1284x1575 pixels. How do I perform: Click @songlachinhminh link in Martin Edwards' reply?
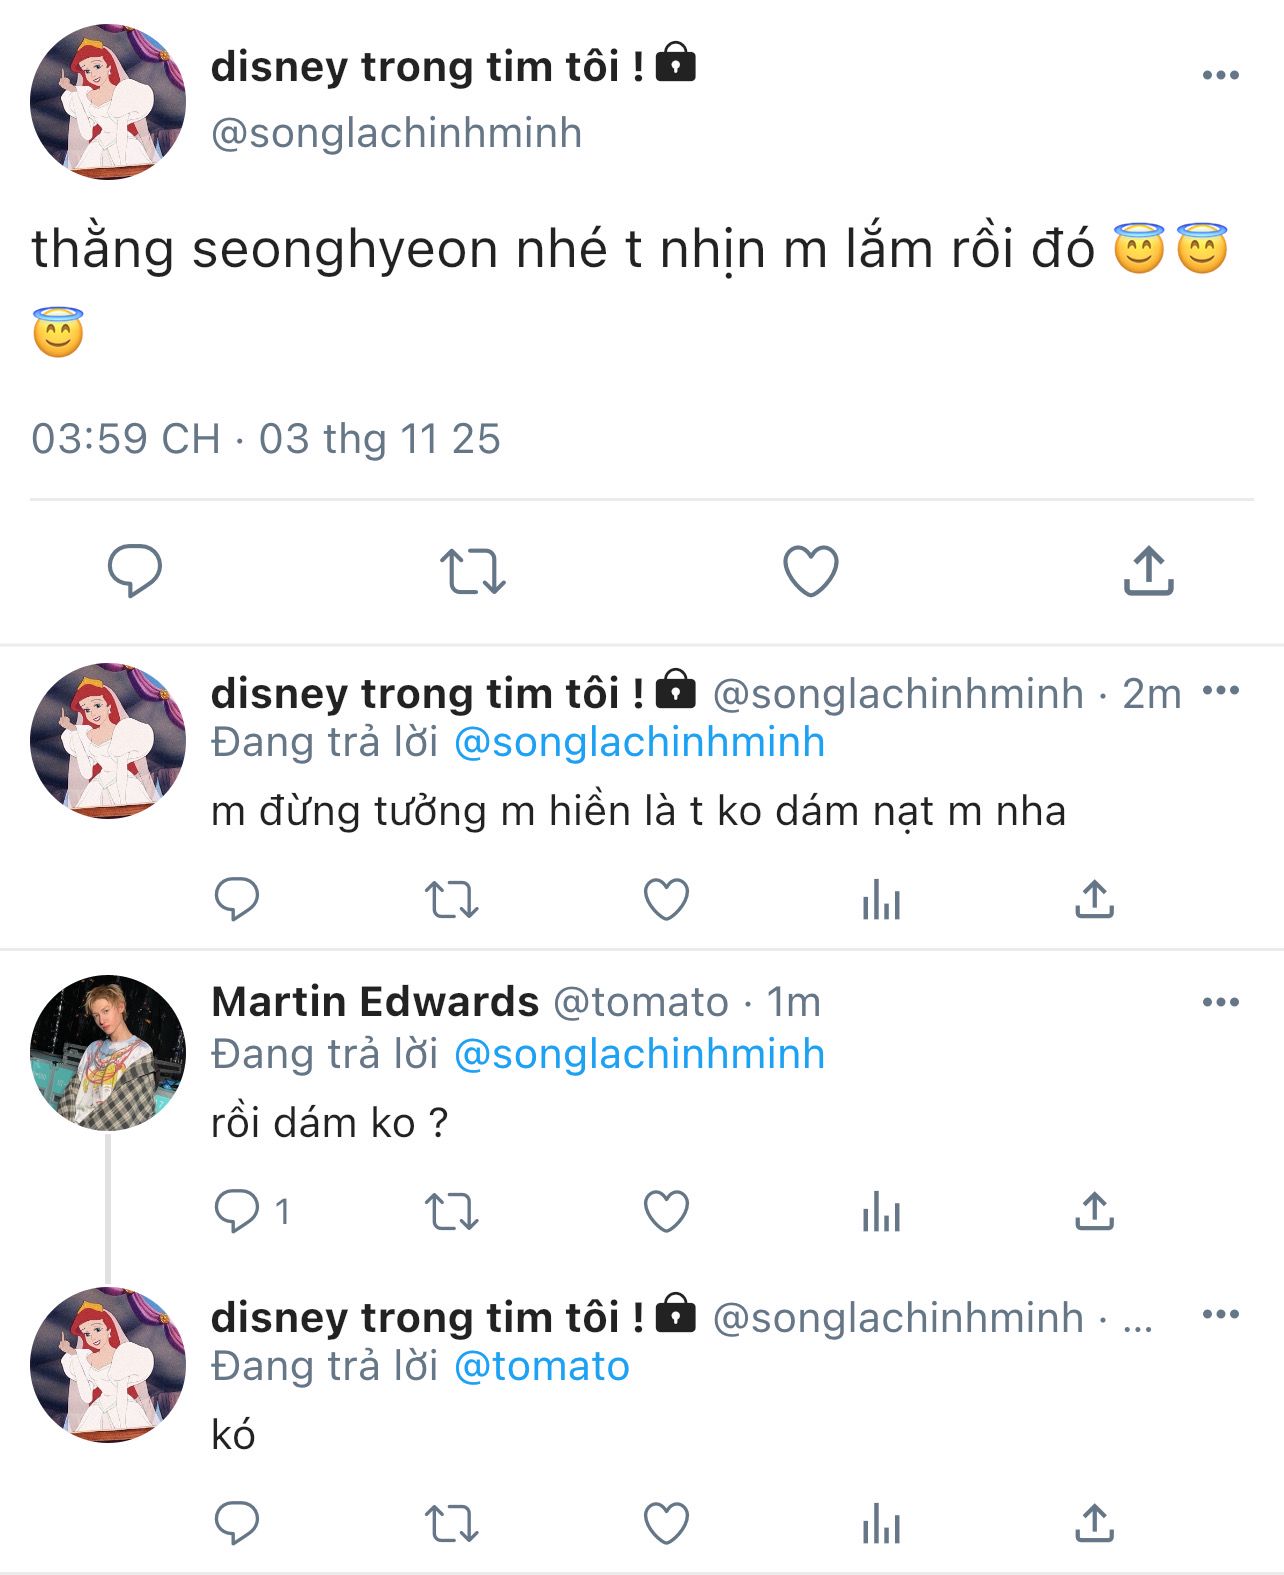[x=639, y=1054]
